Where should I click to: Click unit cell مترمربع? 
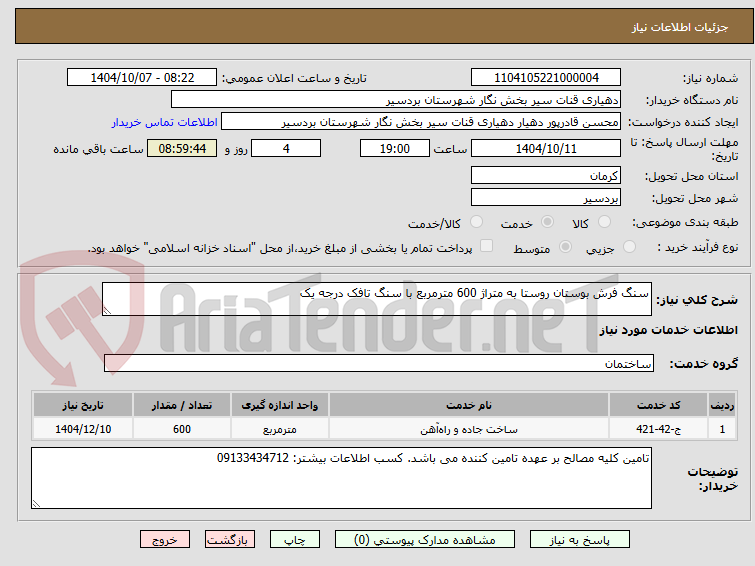[x=280, y=429]
